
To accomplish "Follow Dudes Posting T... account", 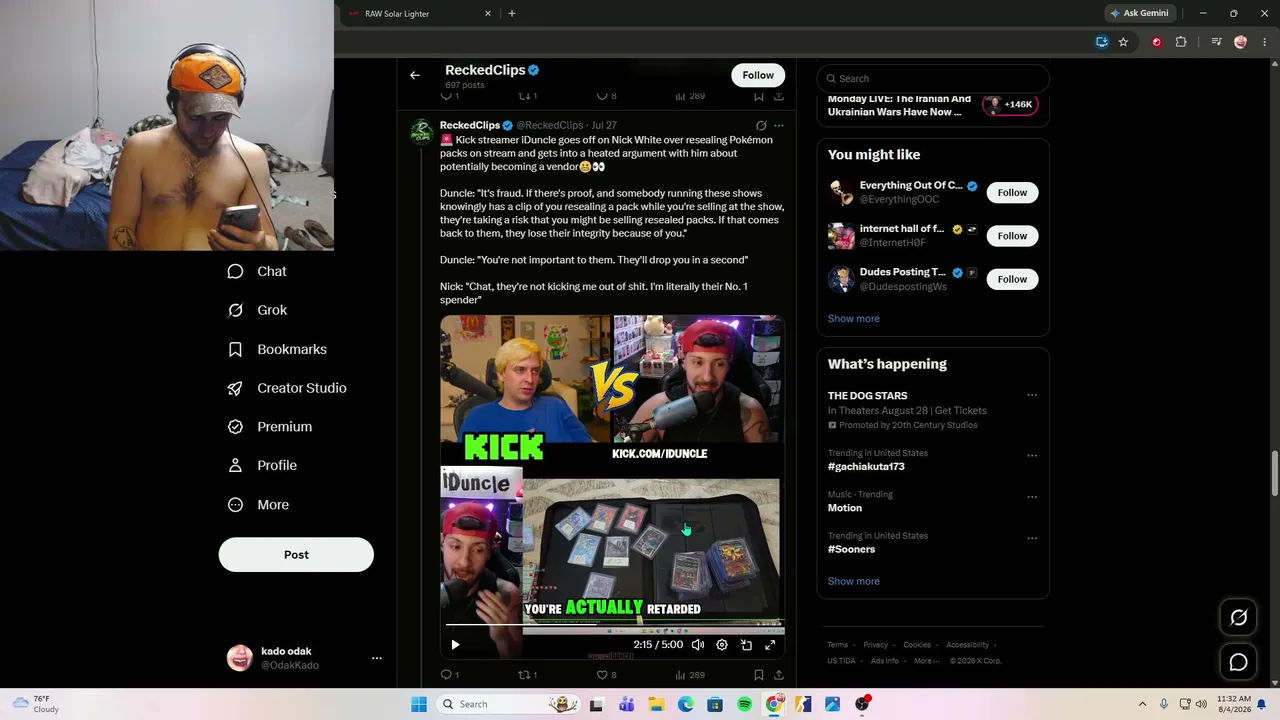I will point(1012,279).
